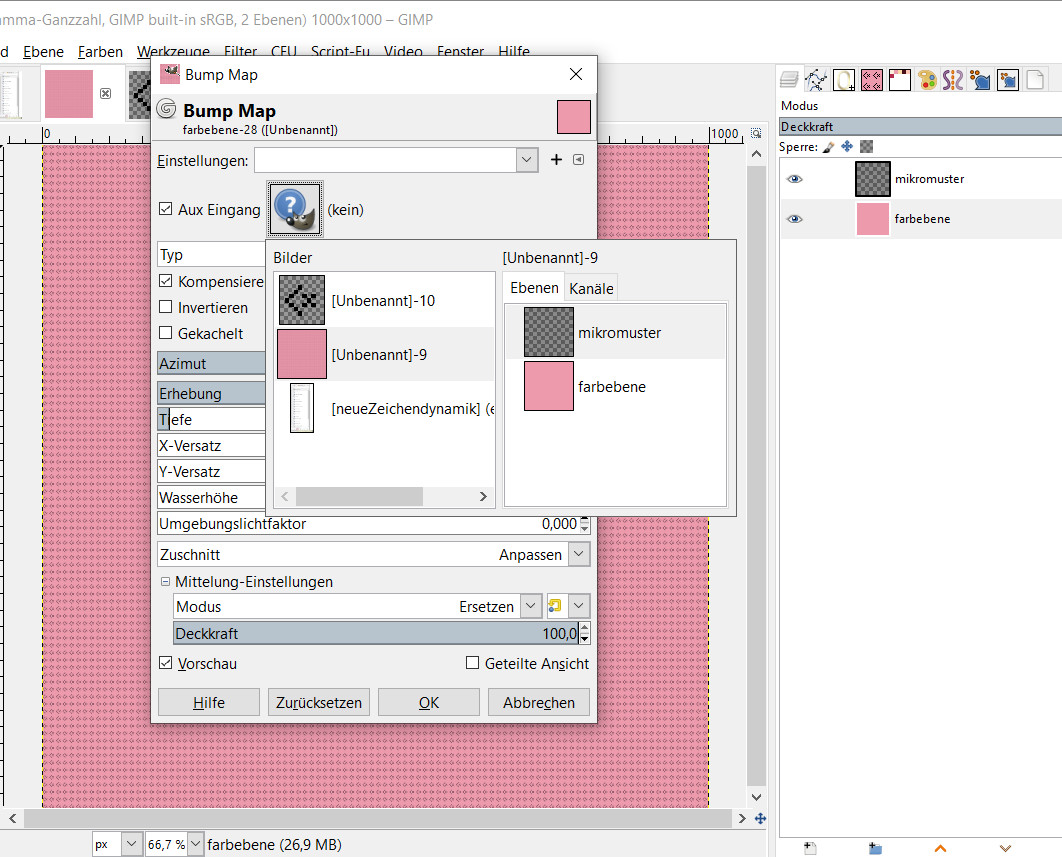The height and width of the screenshot is (857, 1062).
Task: Open the Zuschnitt Anpassen dropdown
Action: pos(579,554)
